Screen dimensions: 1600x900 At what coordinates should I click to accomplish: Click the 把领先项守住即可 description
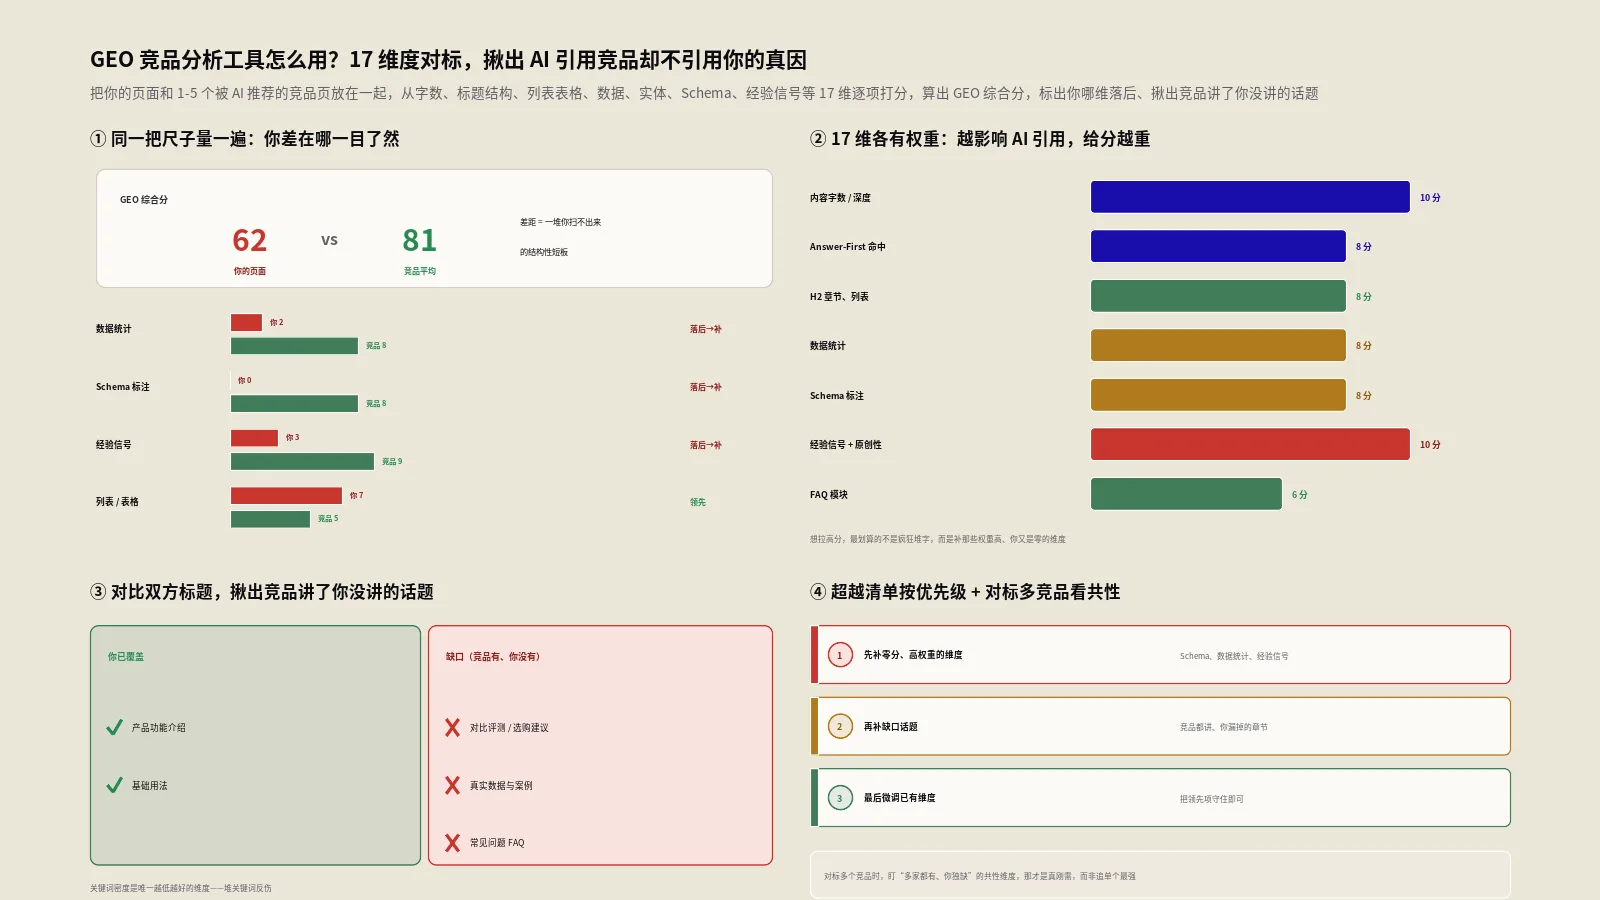click(1211, 799)
